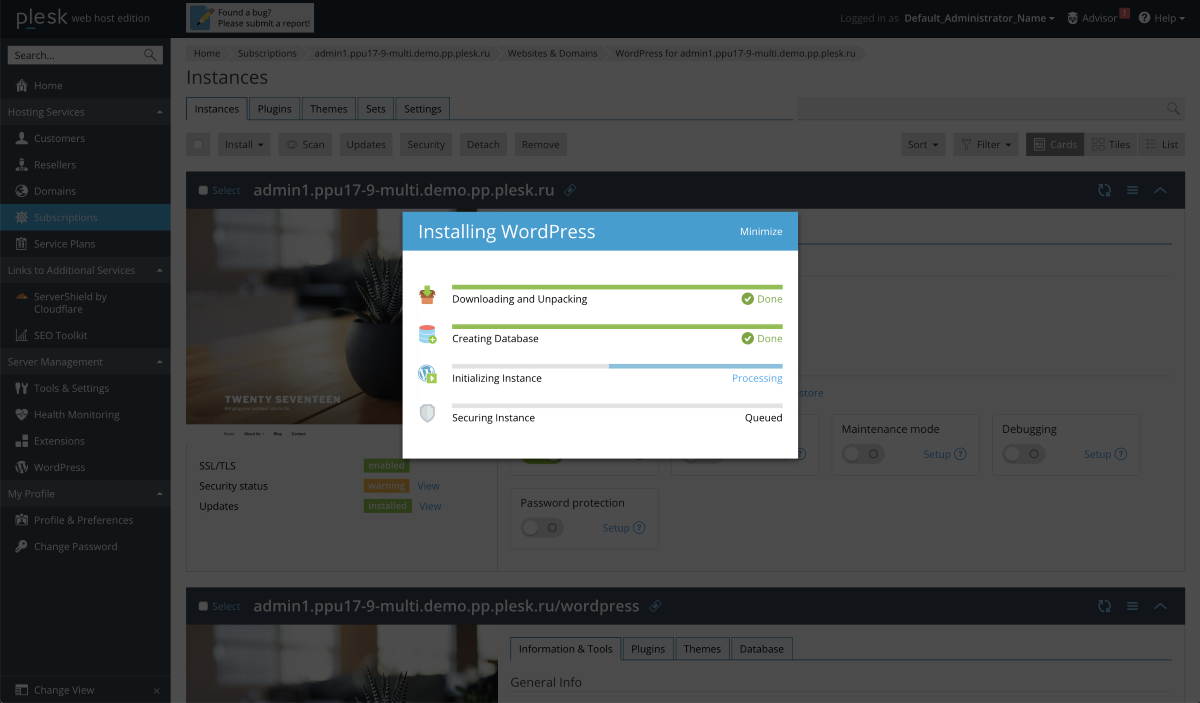This screenshot has width=1200, height=703.
Task: Toggle the Maintenance mode switch
Action: [862, 454]
